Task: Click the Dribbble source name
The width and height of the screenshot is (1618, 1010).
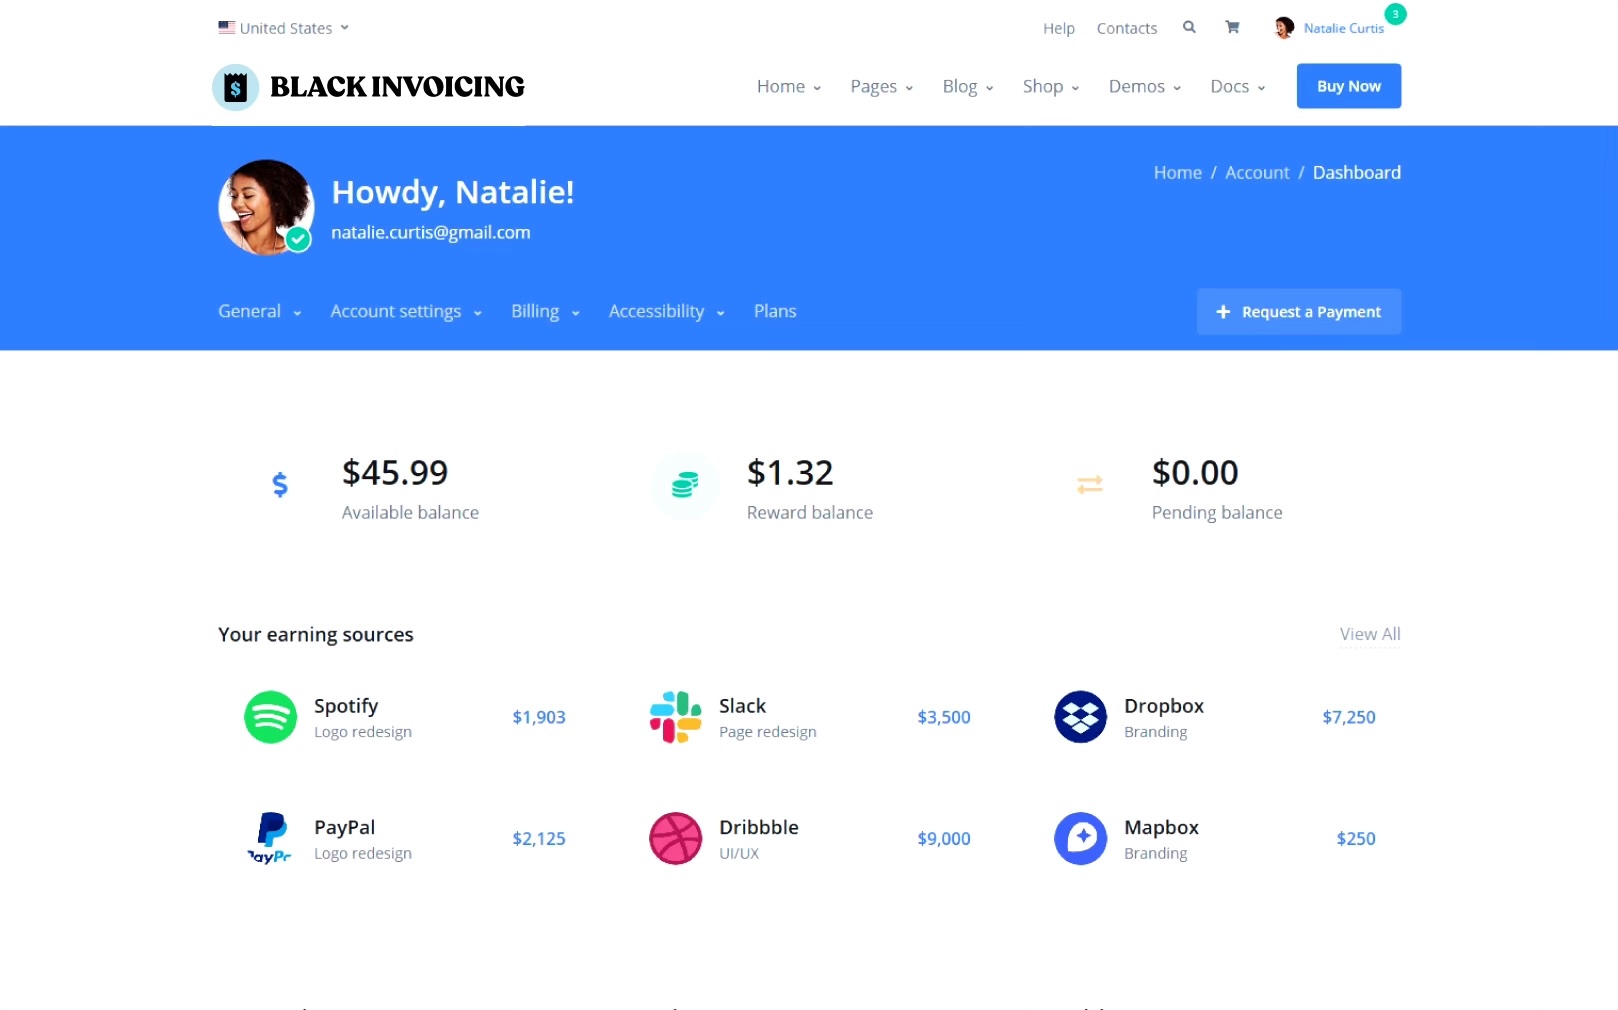Action: 759,828
